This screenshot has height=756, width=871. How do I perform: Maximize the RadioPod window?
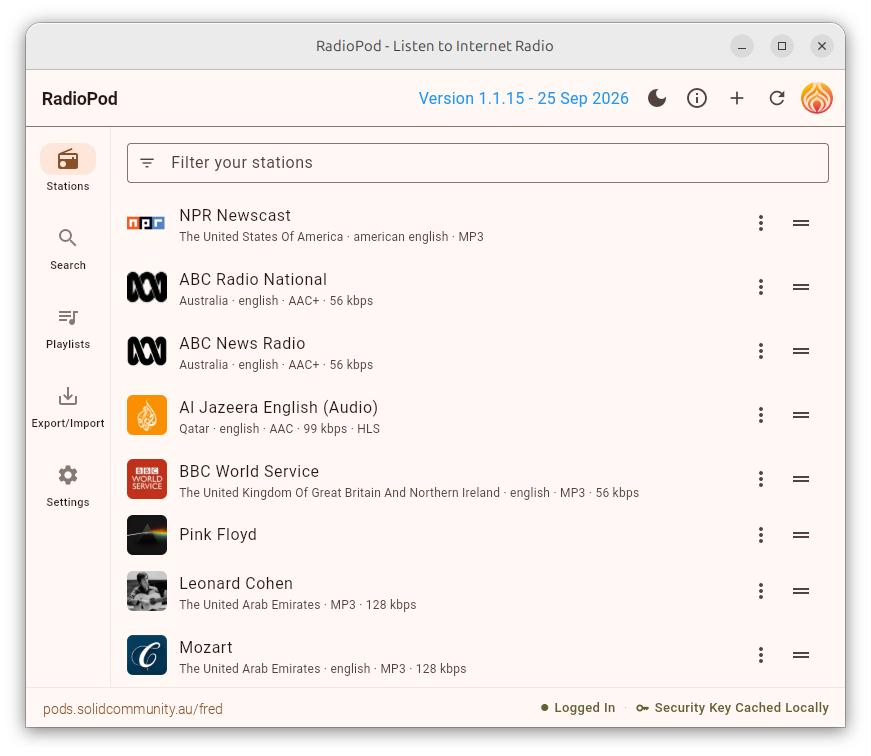pyautogui.click(x=782, y=46)
